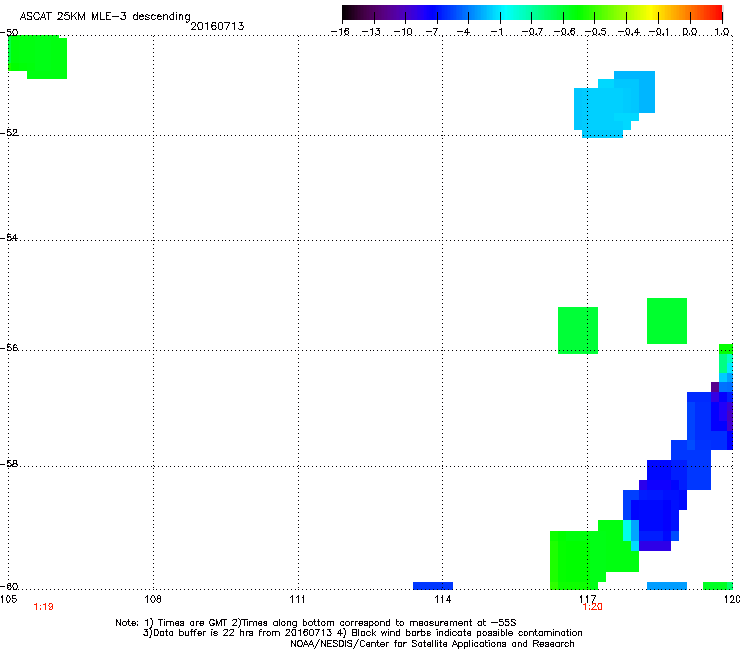Click the -58 latitude axis label

click(9, 464)
